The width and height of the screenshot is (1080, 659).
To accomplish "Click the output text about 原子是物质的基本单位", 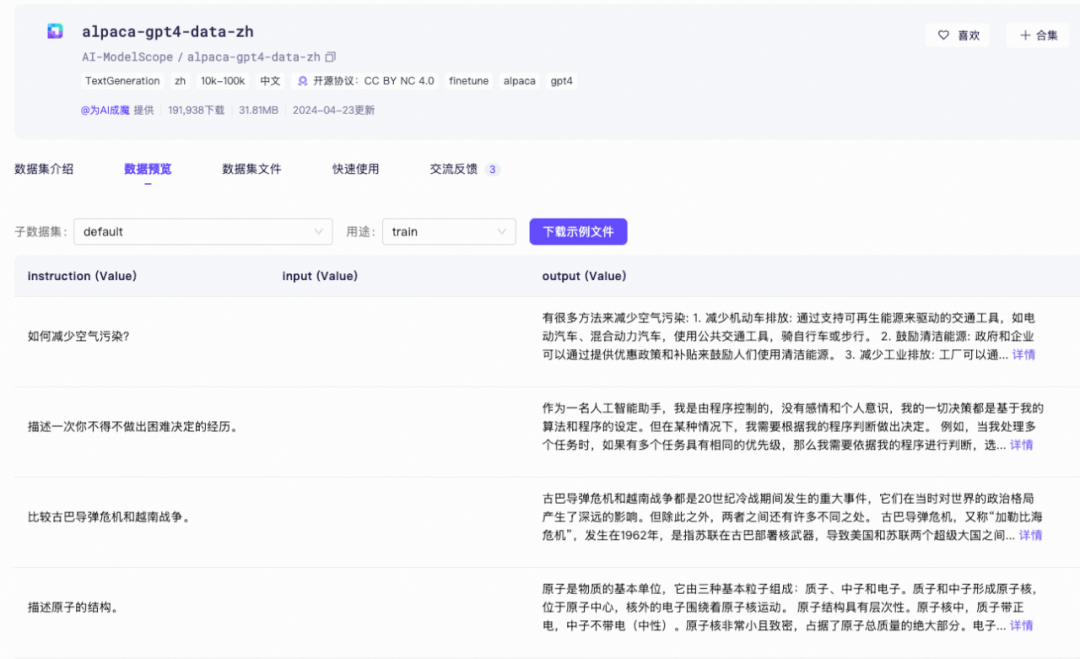I will coord(789,607).
